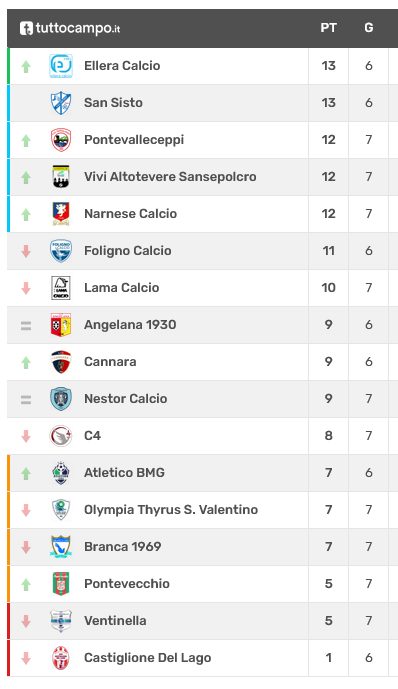Click the Angelana 1930 crest
The width and height of the screenshot is (398, 689).
click(x=61, y=325)
